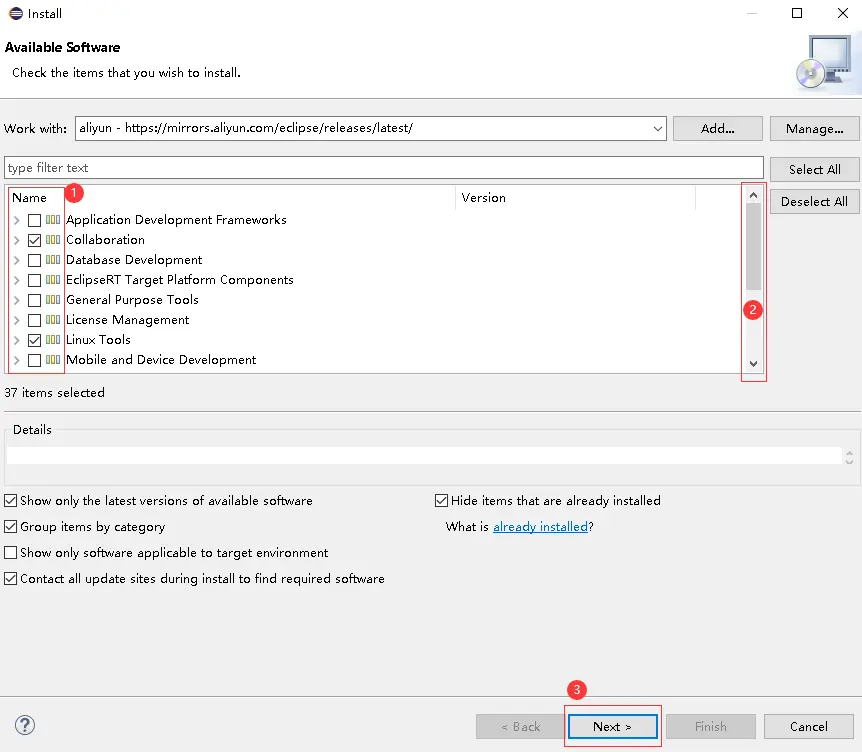Focus the 'type filter text' field

point(384,168)
